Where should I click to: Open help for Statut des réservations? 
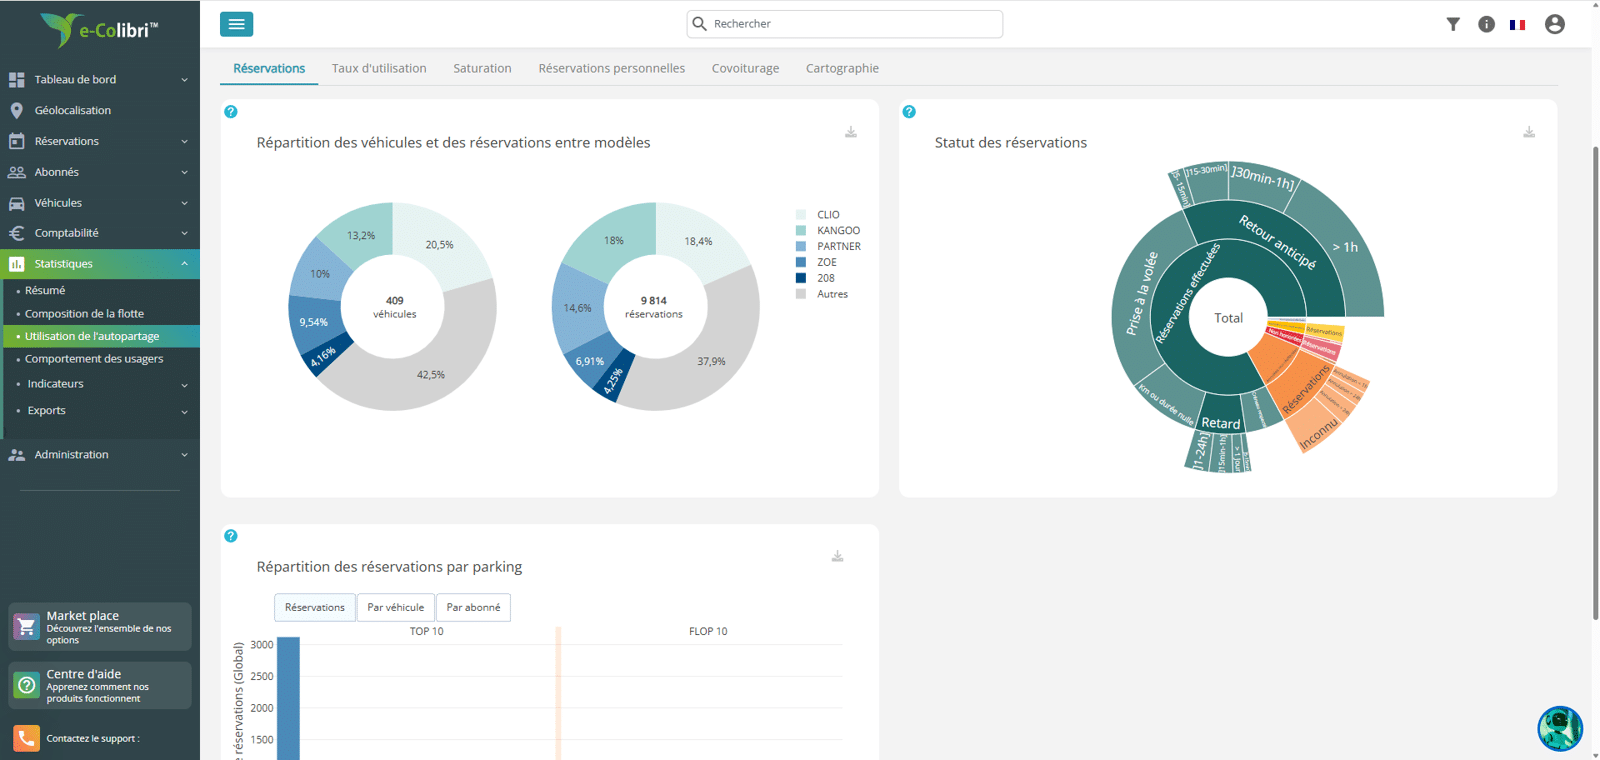click(x=909, y=112)
